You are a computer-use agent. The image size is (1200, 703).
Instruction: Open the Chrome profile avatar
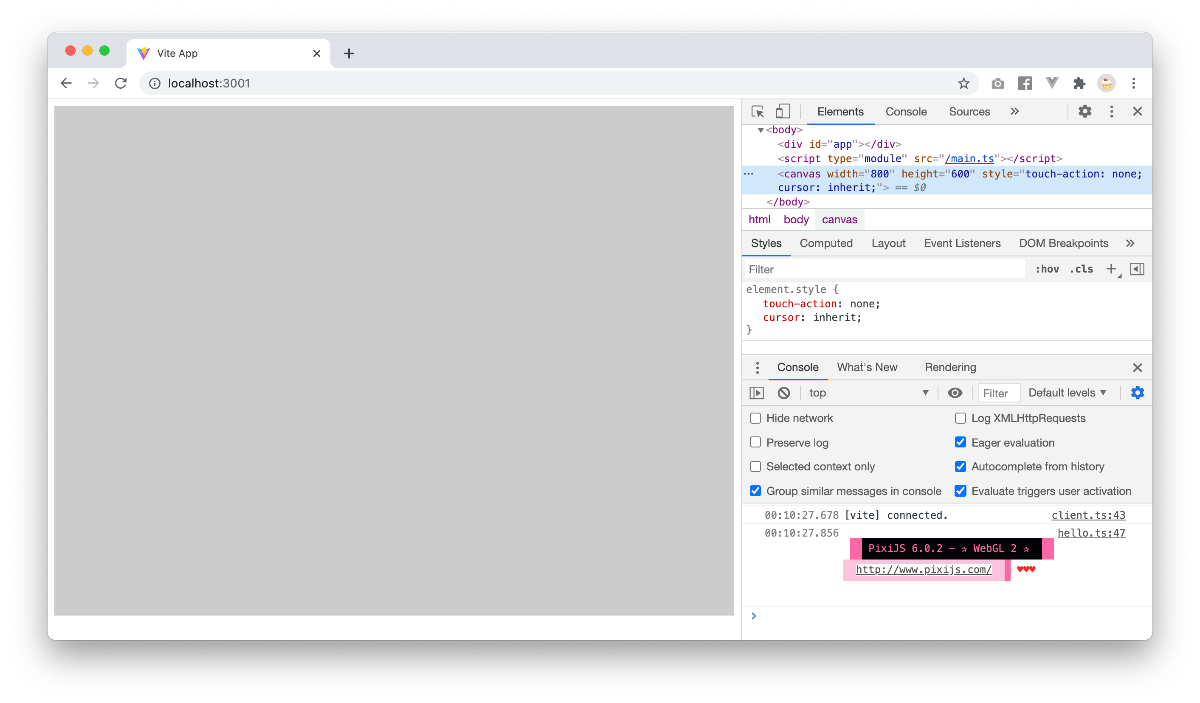1106,83
